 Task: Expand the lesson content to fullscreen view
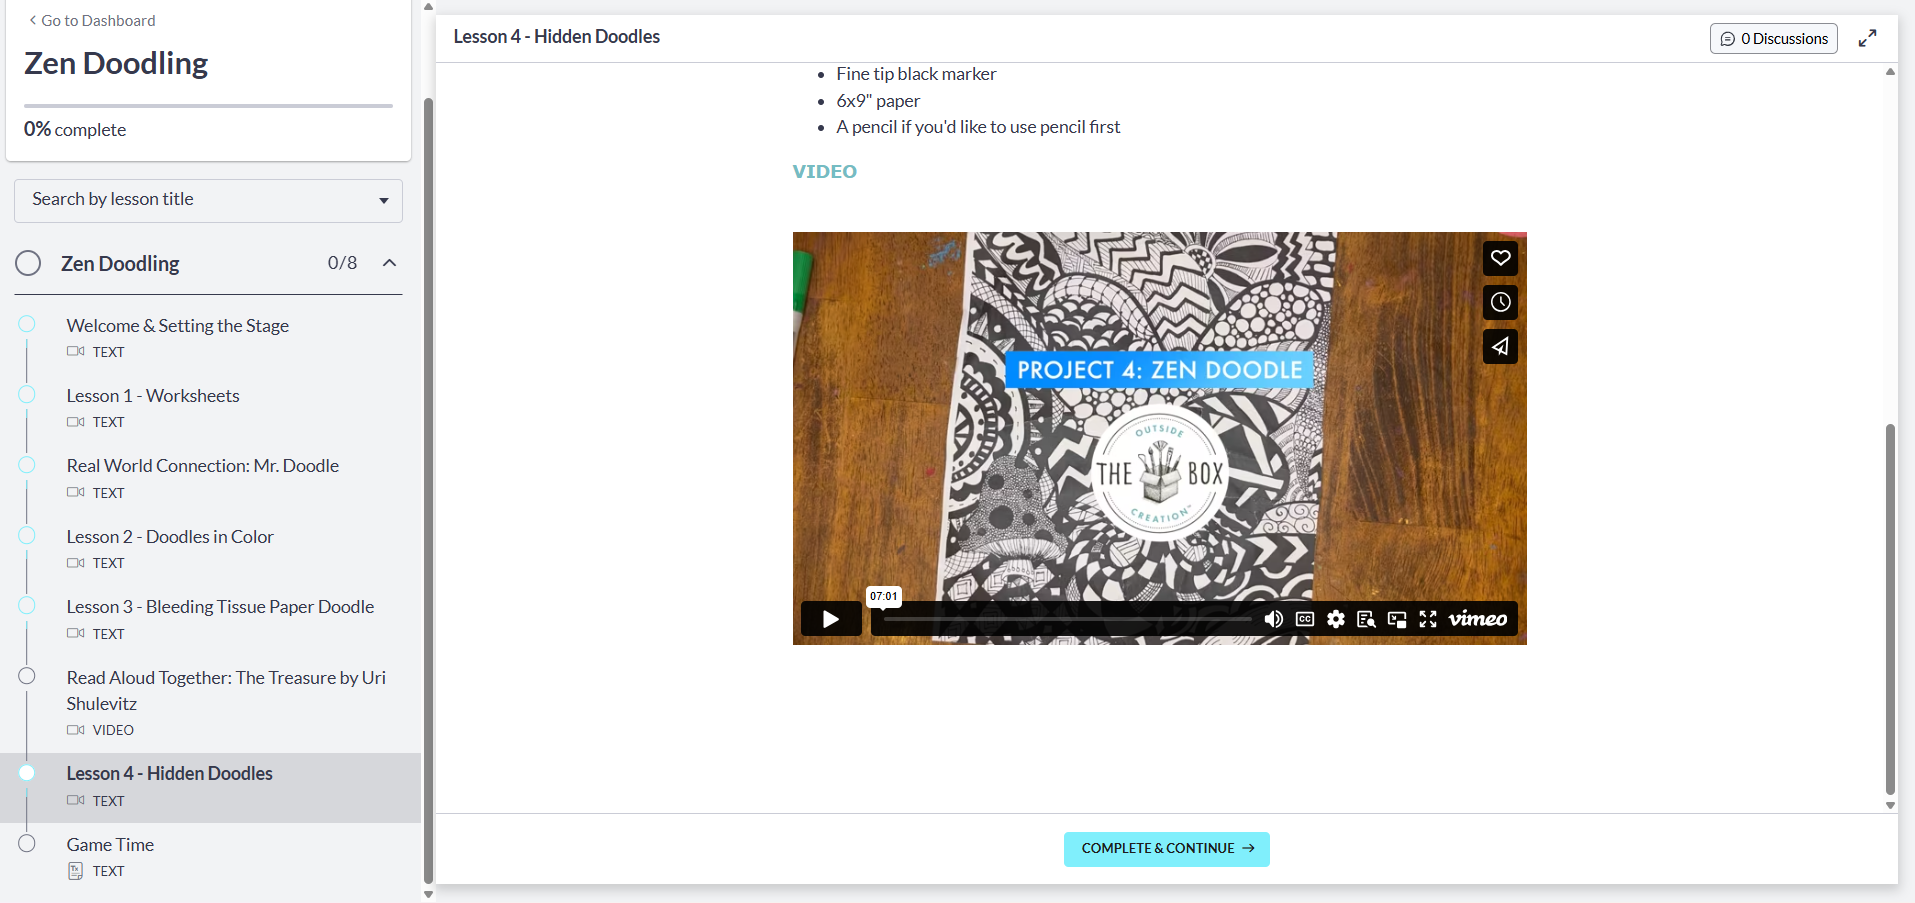(x=1867, y=38)
